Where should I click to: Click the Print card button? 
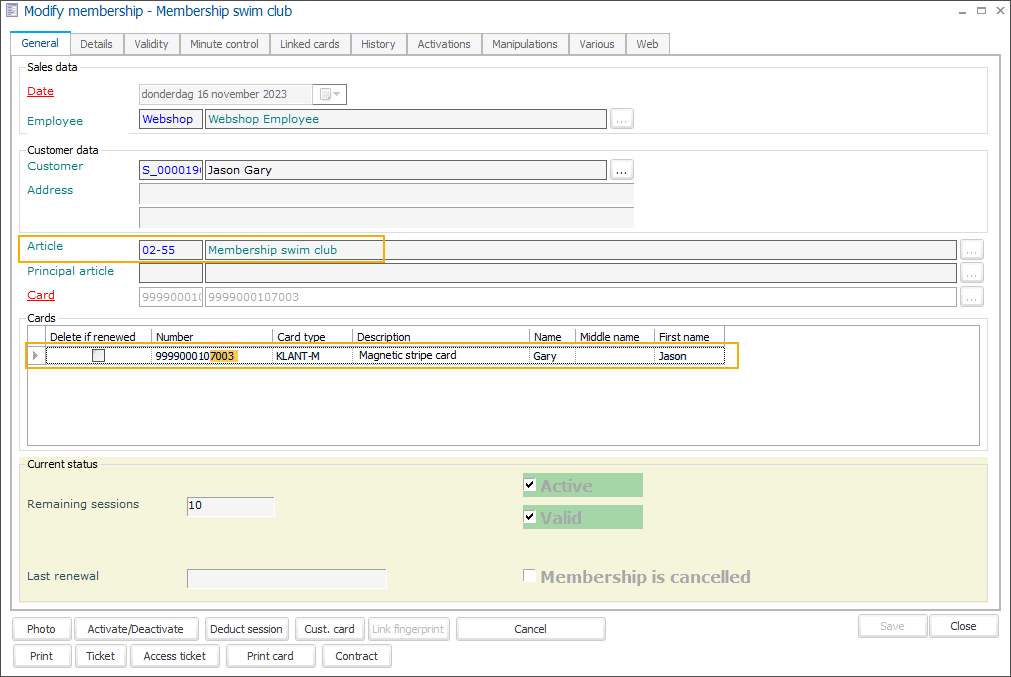pyautogui.click(x=270, y=656)
